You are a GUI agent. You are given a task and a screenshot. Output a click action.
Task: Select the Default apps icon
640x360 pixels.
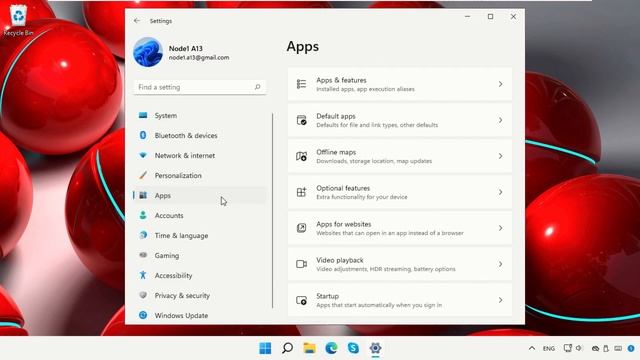point(301,120)
